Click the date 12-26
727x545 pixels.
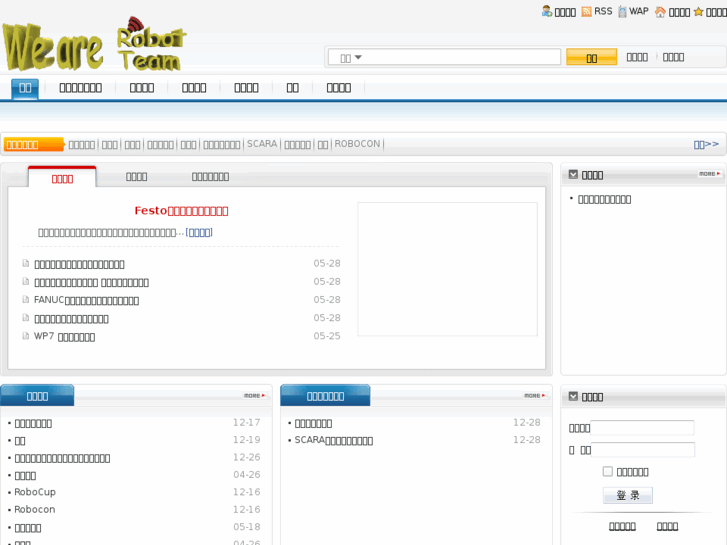[247, 457]
